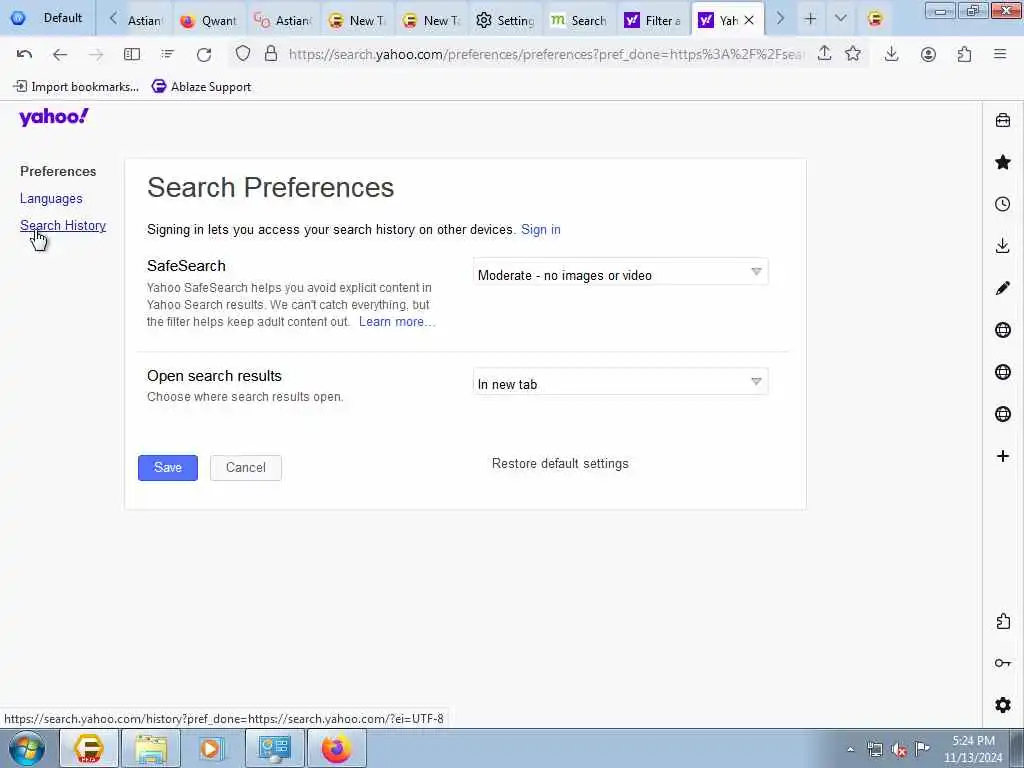Open Firefox from the taskbar
Screen dimensions: 1024x768
[336, 748]
